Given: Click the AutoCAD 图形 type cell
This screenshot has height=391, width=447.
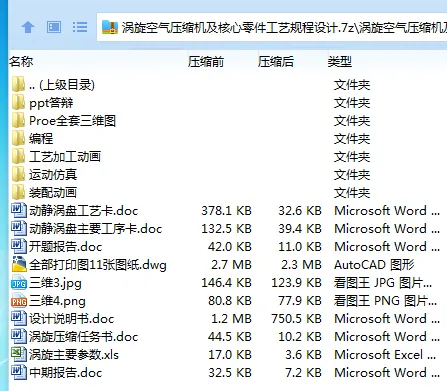Looking at the screenshot, I should 374,265.
